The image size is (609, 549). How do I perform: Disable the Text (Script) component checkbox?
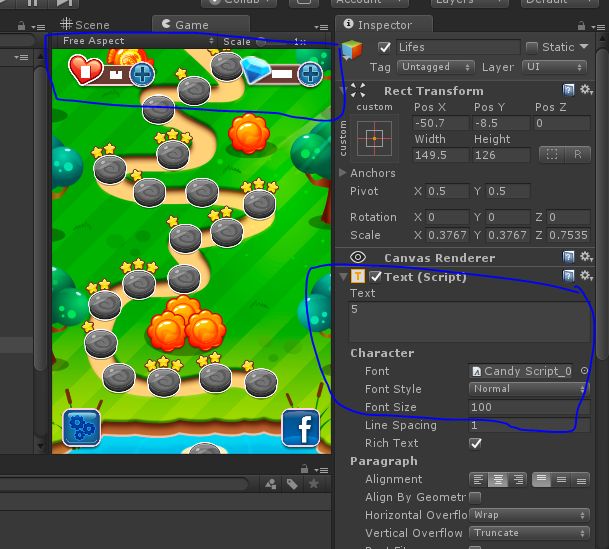click(x=375, y=276)
